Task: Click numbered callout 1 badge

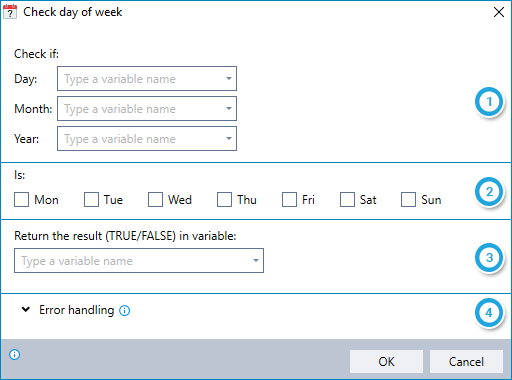Action: 489,102
